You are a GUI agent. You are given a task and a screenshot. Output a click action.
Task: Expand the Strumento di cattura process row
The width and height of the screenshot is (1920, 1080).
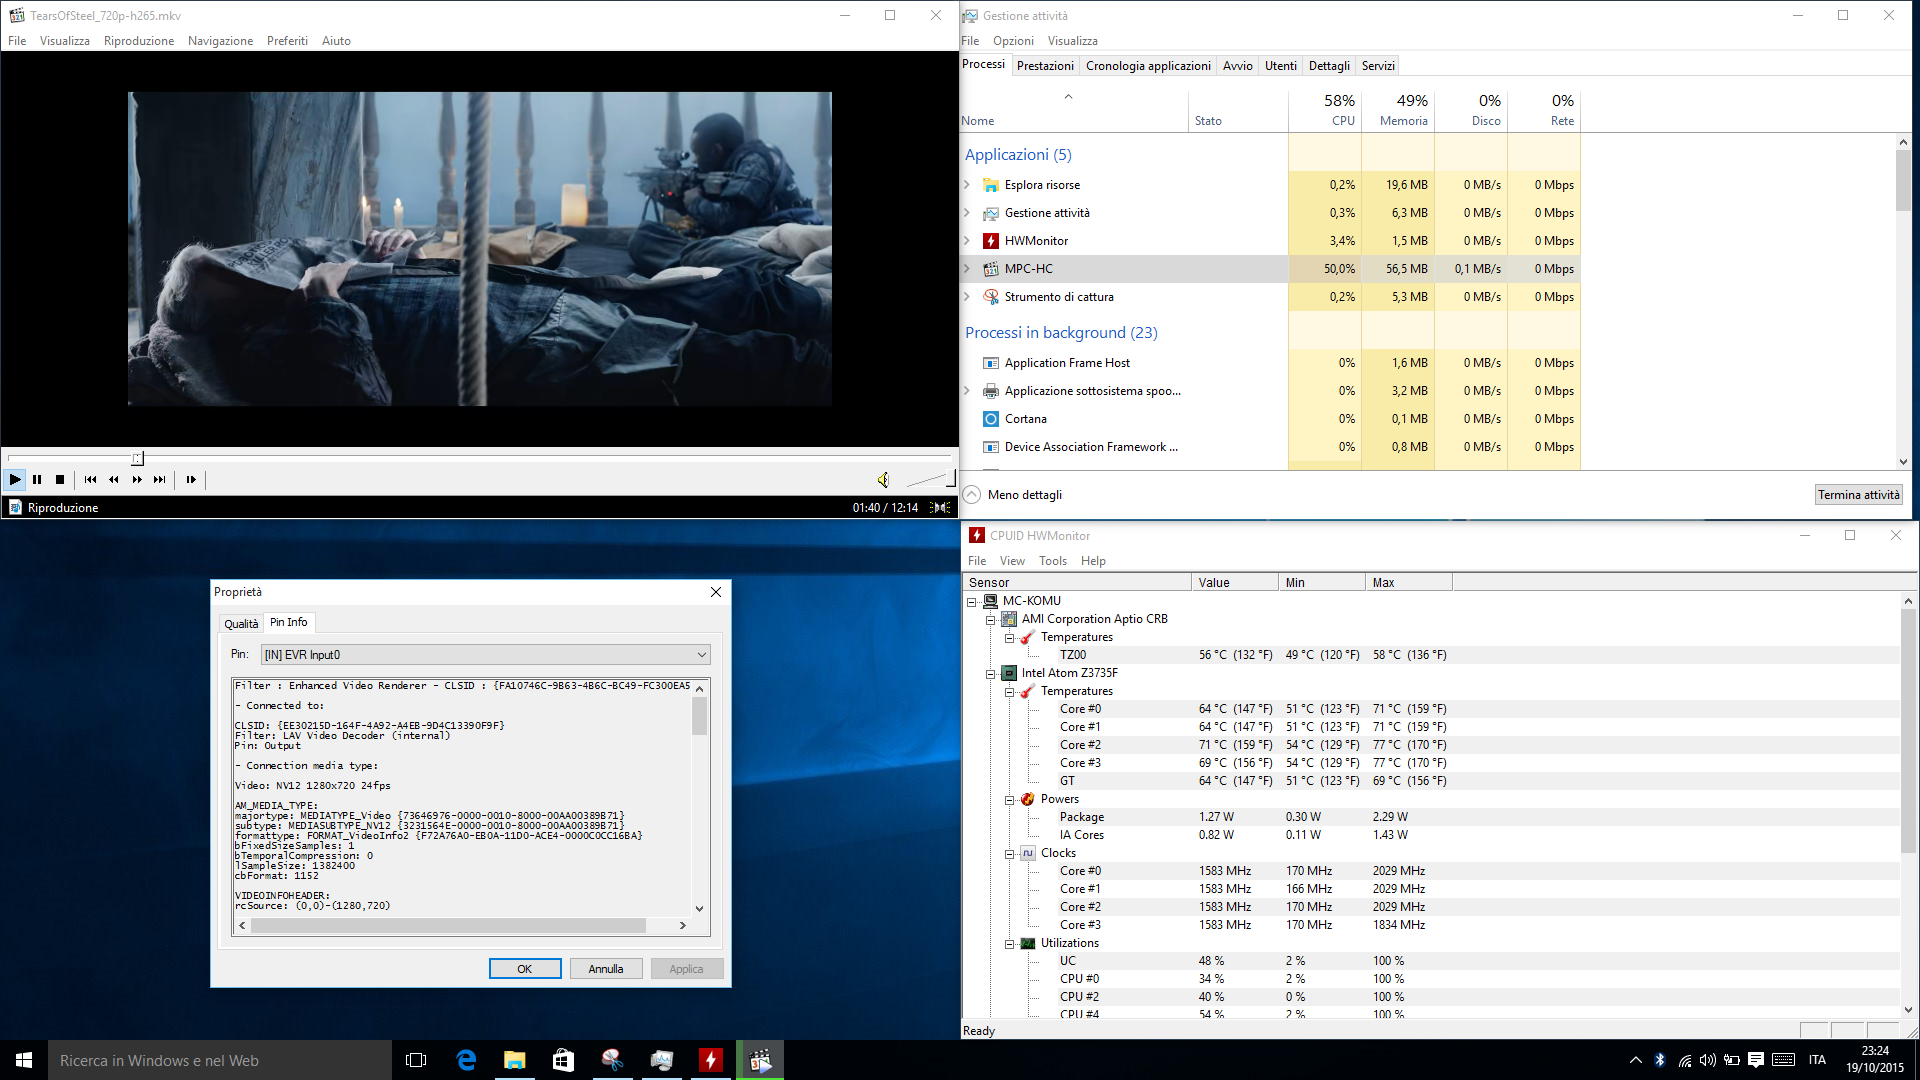tap(967, 297)
